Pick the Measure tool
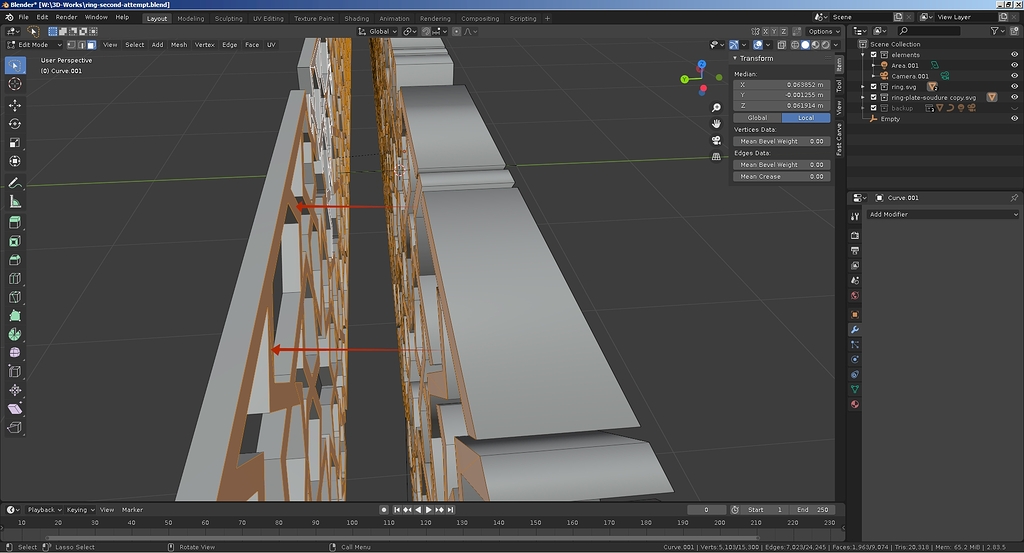Screen dimensions: 1024x553 pyautogui.click(x=15, y=202)
